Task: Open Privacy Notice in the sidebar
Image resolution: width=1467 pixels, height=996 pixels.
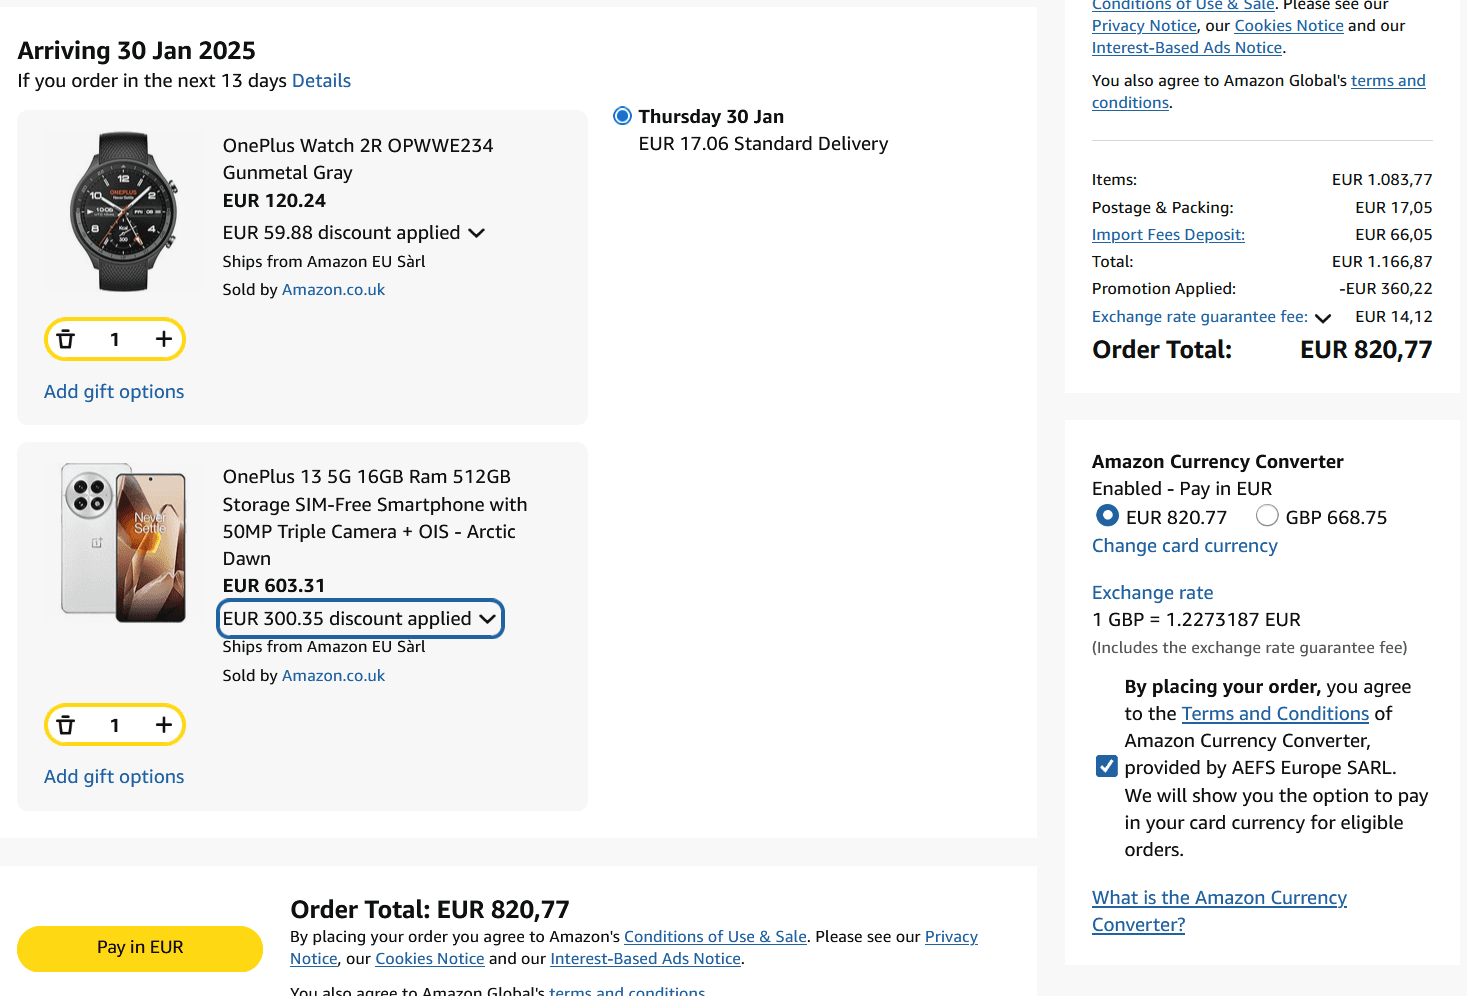Action: [1144, 26]
